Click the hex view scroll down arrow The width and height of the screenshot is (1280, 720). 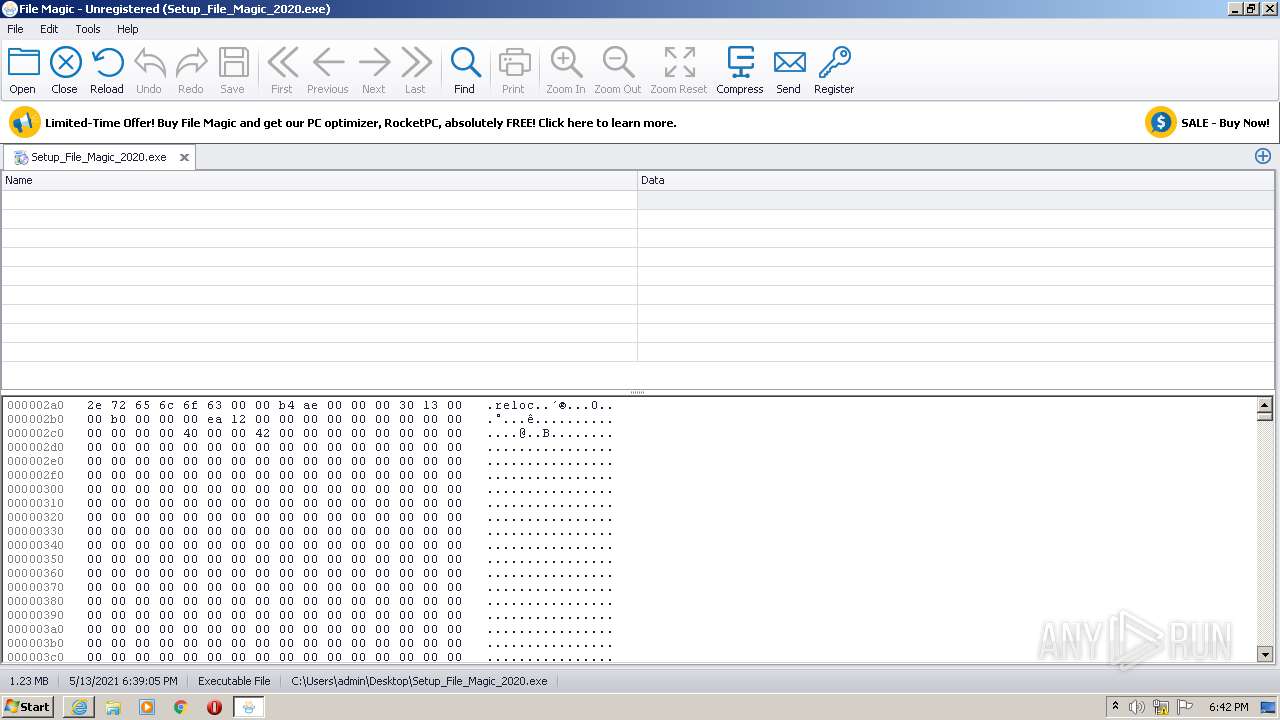click(1265, 654)
